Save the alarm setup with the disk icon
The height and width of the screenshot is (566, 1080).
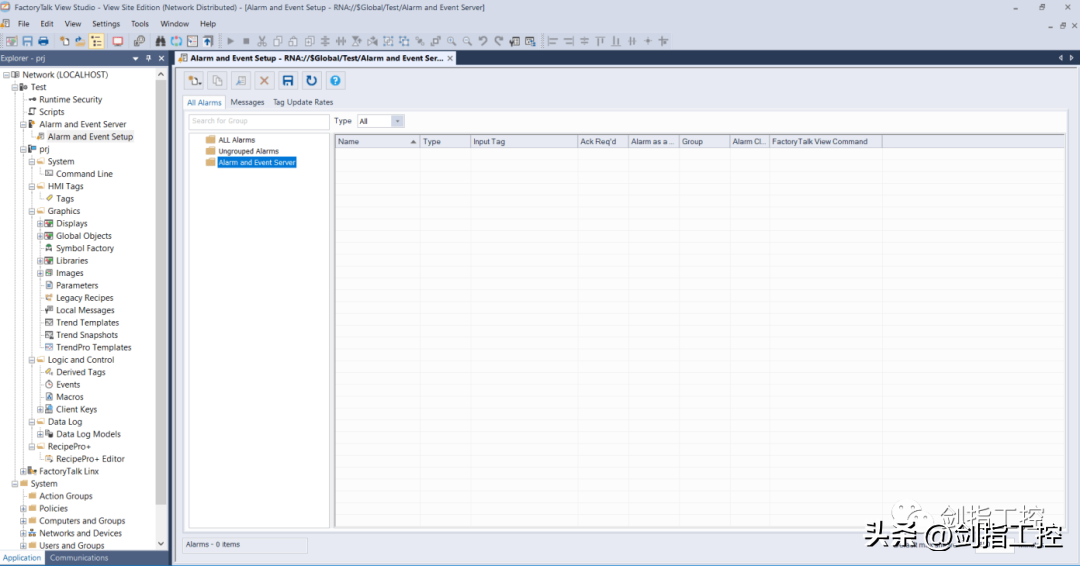pyautogui.click(x=288, y=81)
